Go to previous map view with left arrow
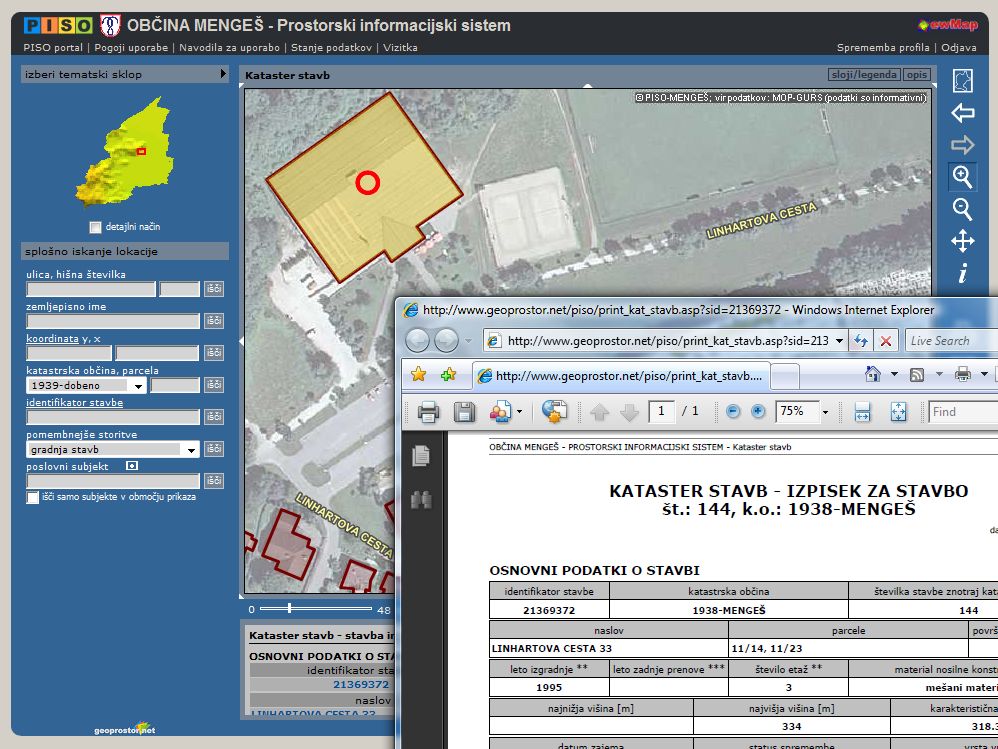The image size is (998, 749). (962, 112)
